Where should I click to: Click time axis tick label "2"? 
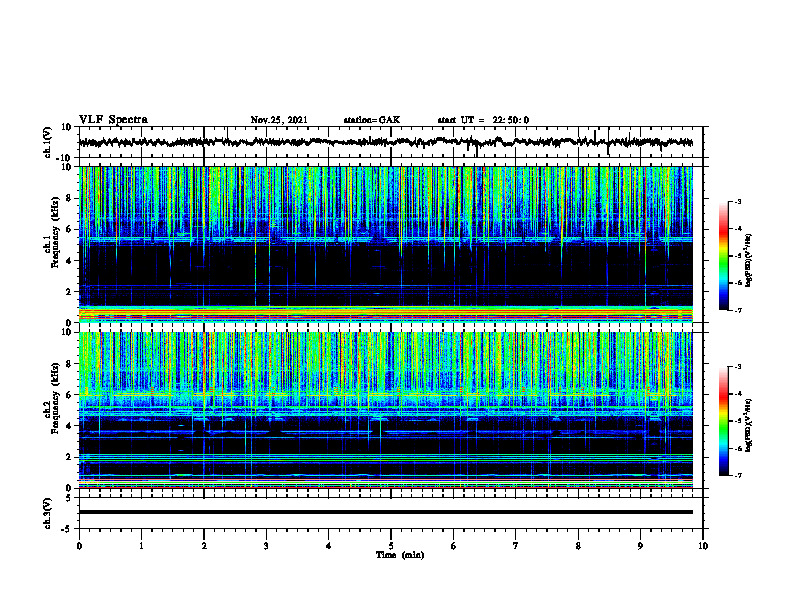(204, 546)
